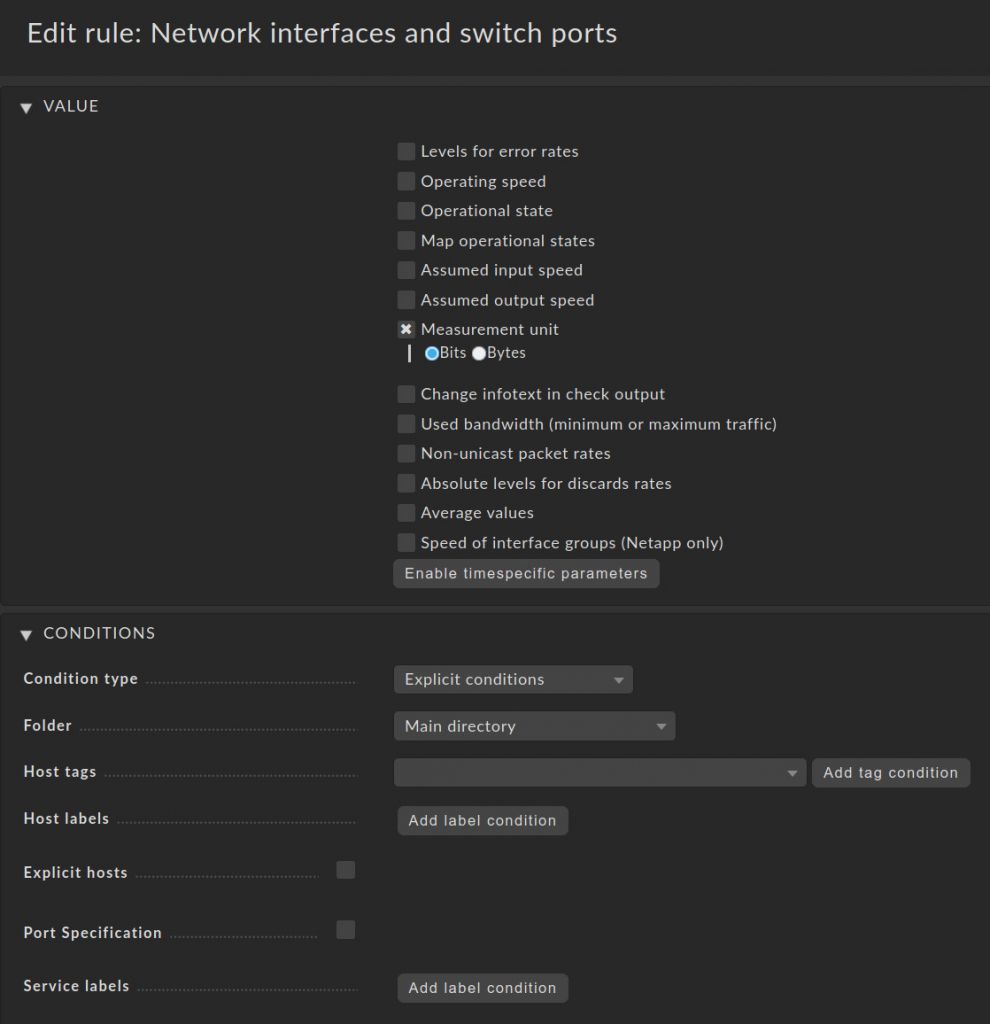Click the Add tag condition button

click(891, 773)
